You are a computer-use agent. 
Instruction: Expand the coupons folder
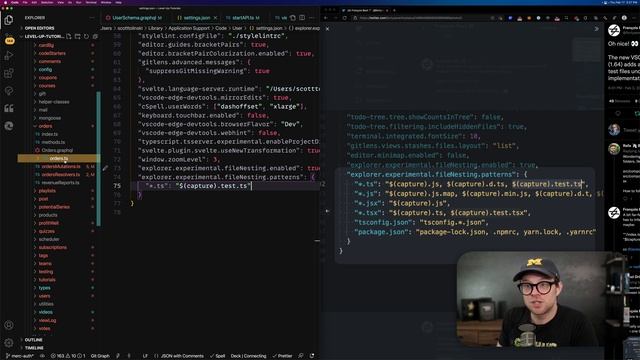[x=48, y=78]
